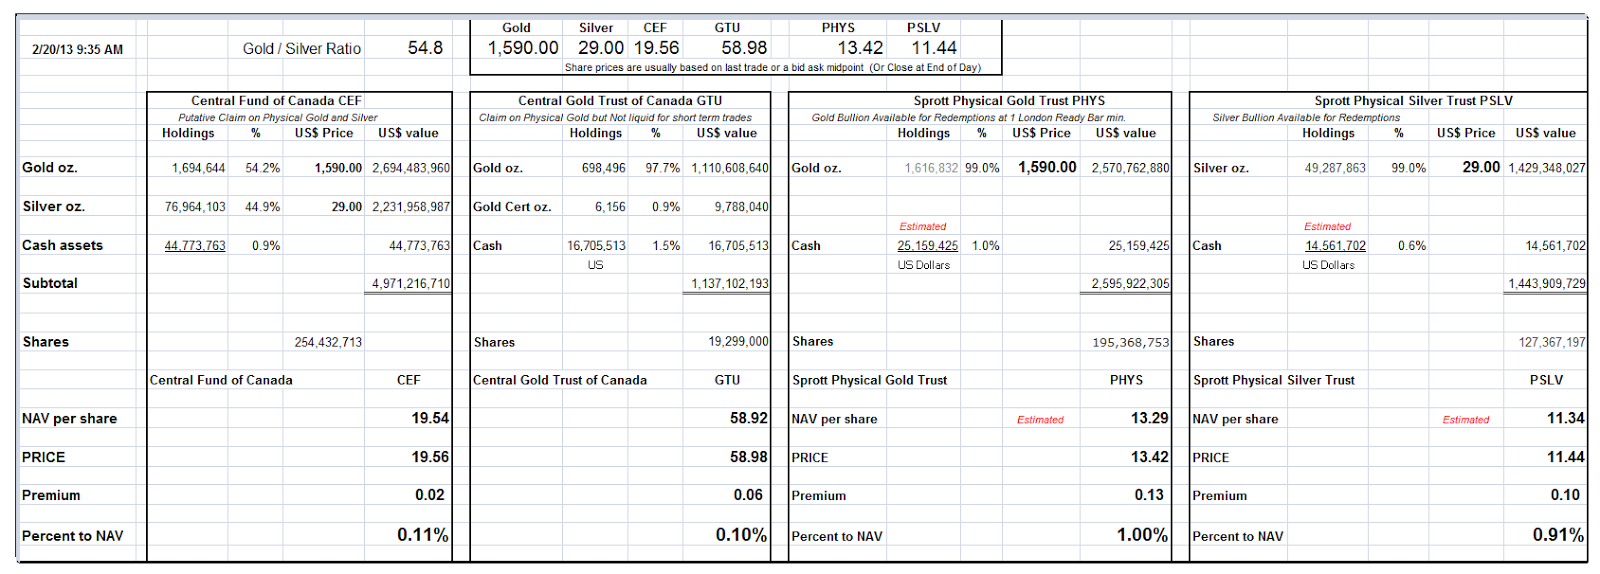Select CEF shares count 254,432,713
1600x574 pixels.
coord(328,342)
